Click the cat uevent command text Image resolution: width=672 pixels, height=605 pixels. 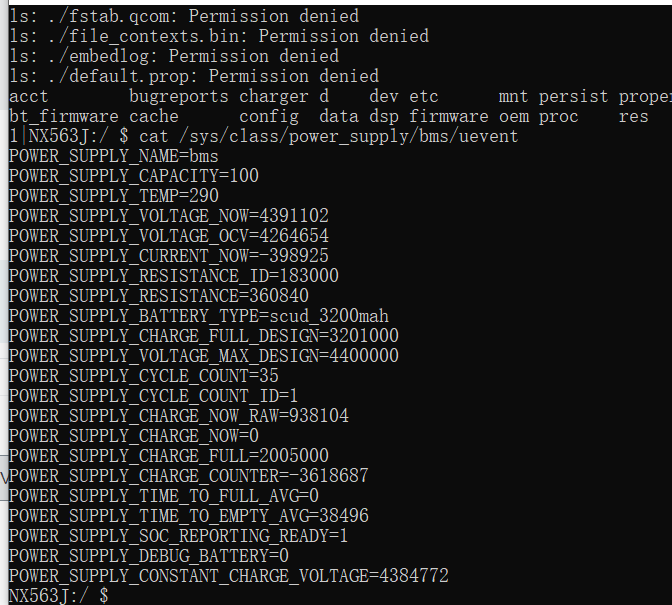click(332, 136)
